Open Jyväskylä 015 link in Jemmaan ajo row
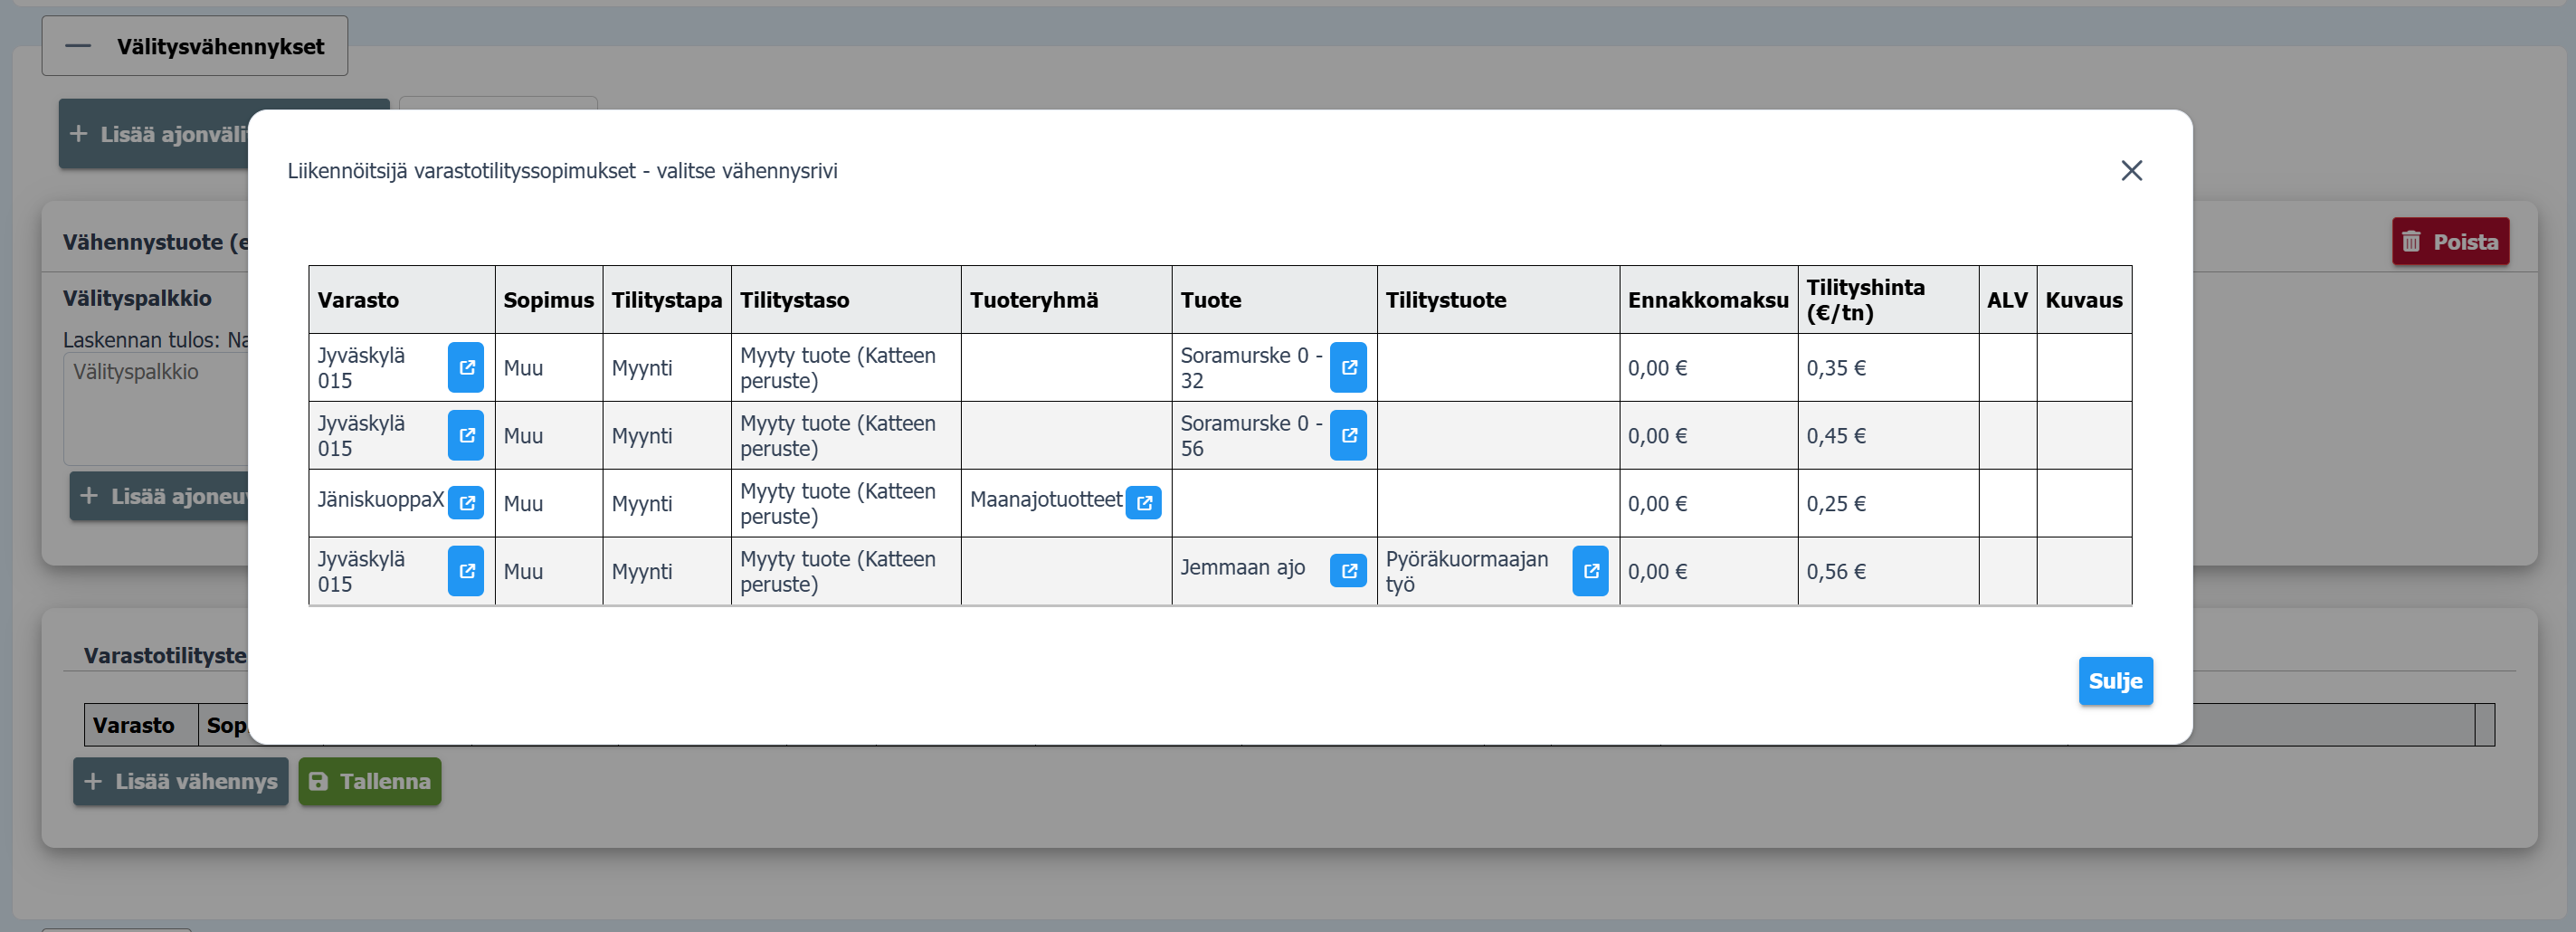 [465, 570]
